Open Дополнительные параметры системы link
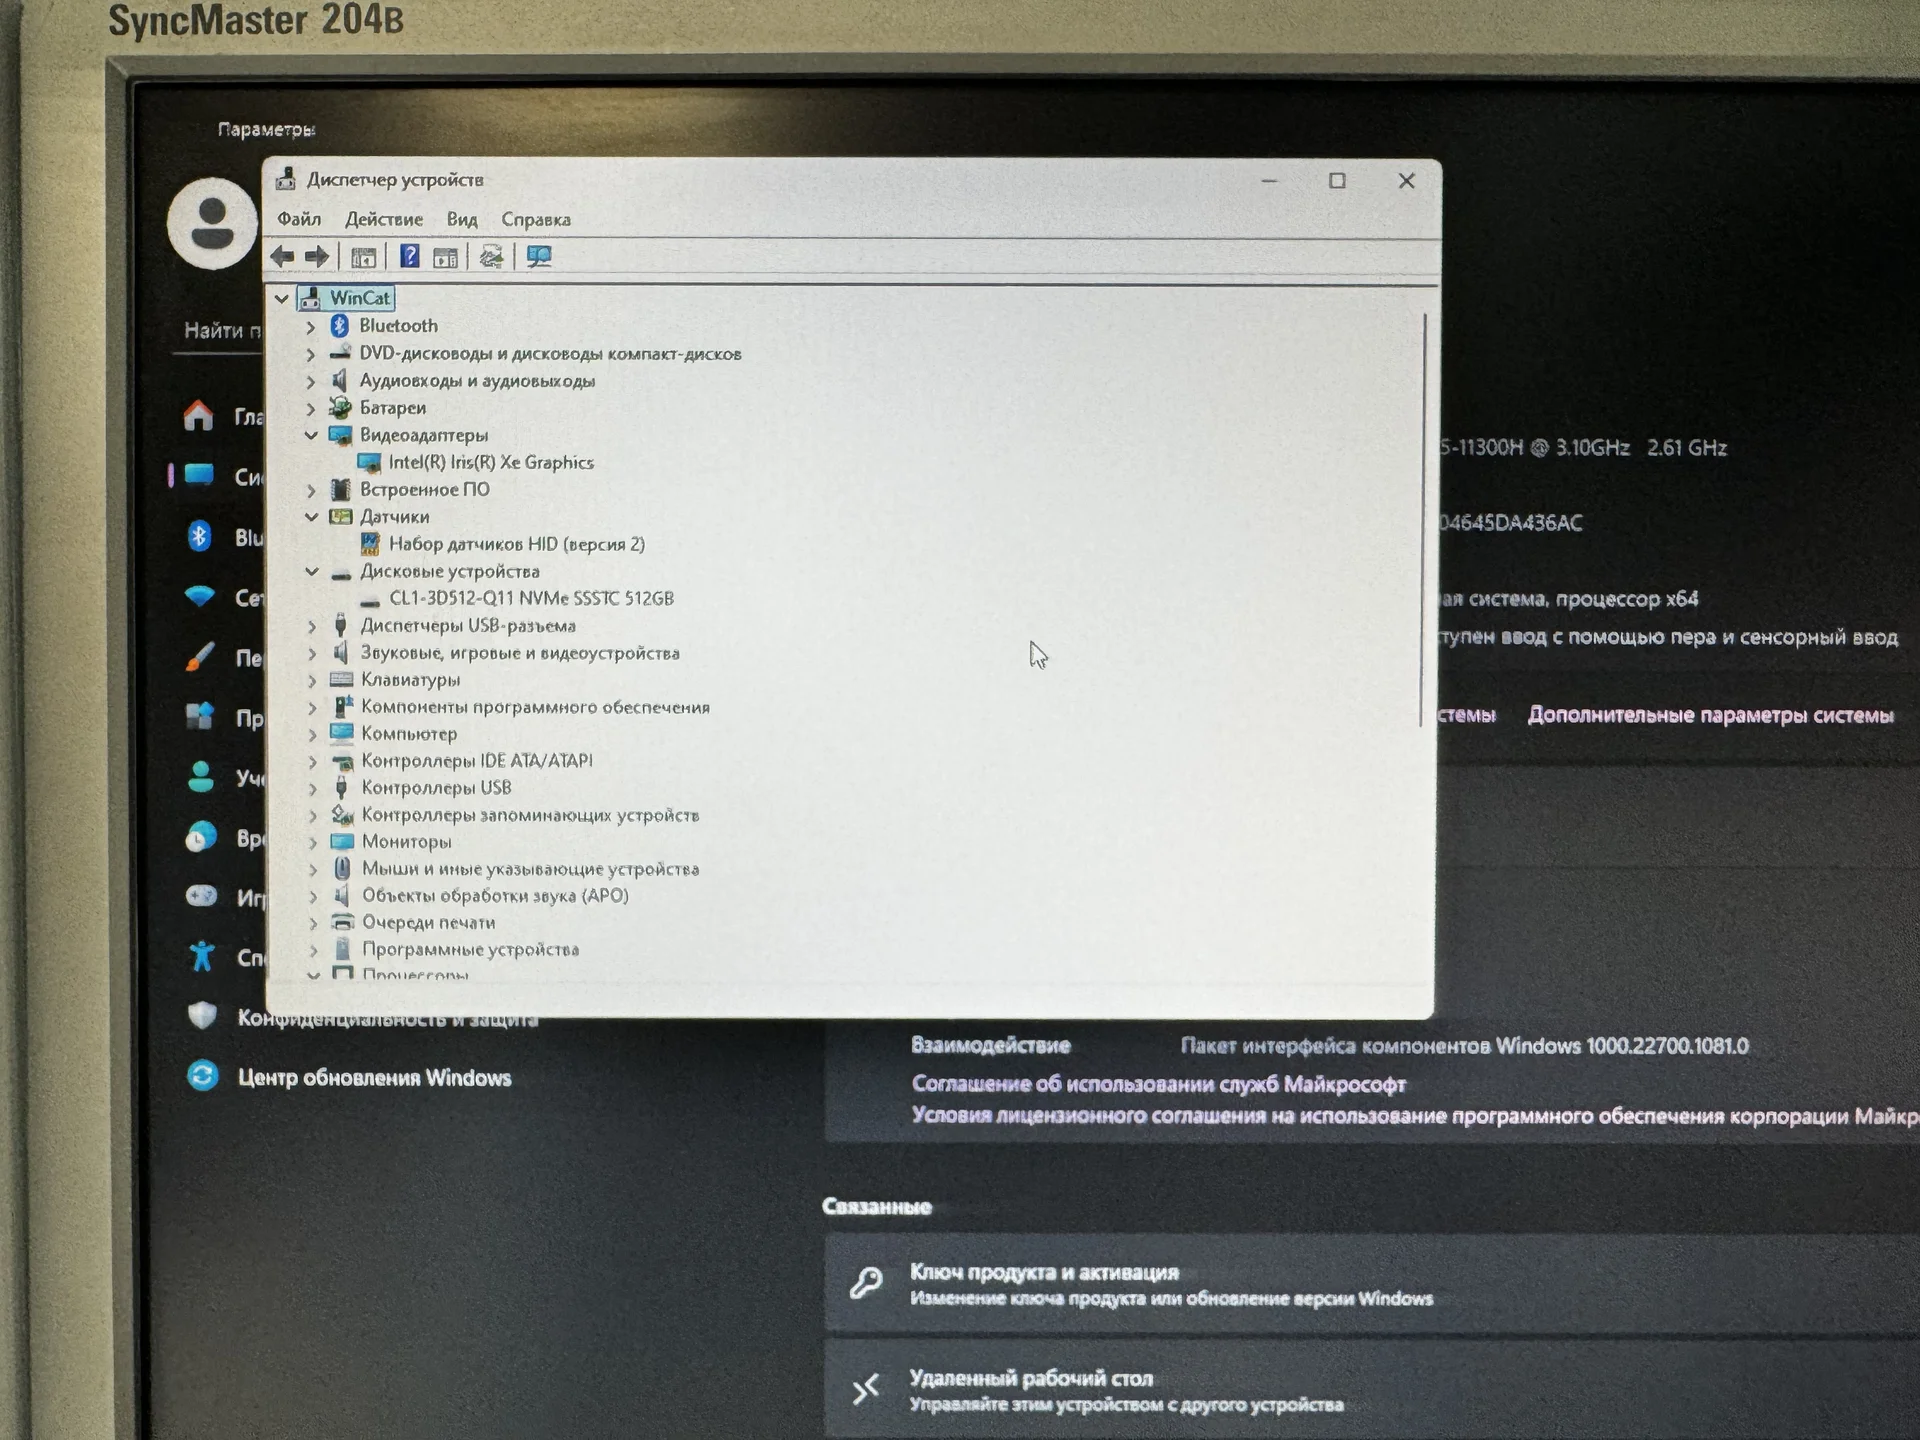The width and height of the screenshot is (1920, 1440). point(1711,715)
